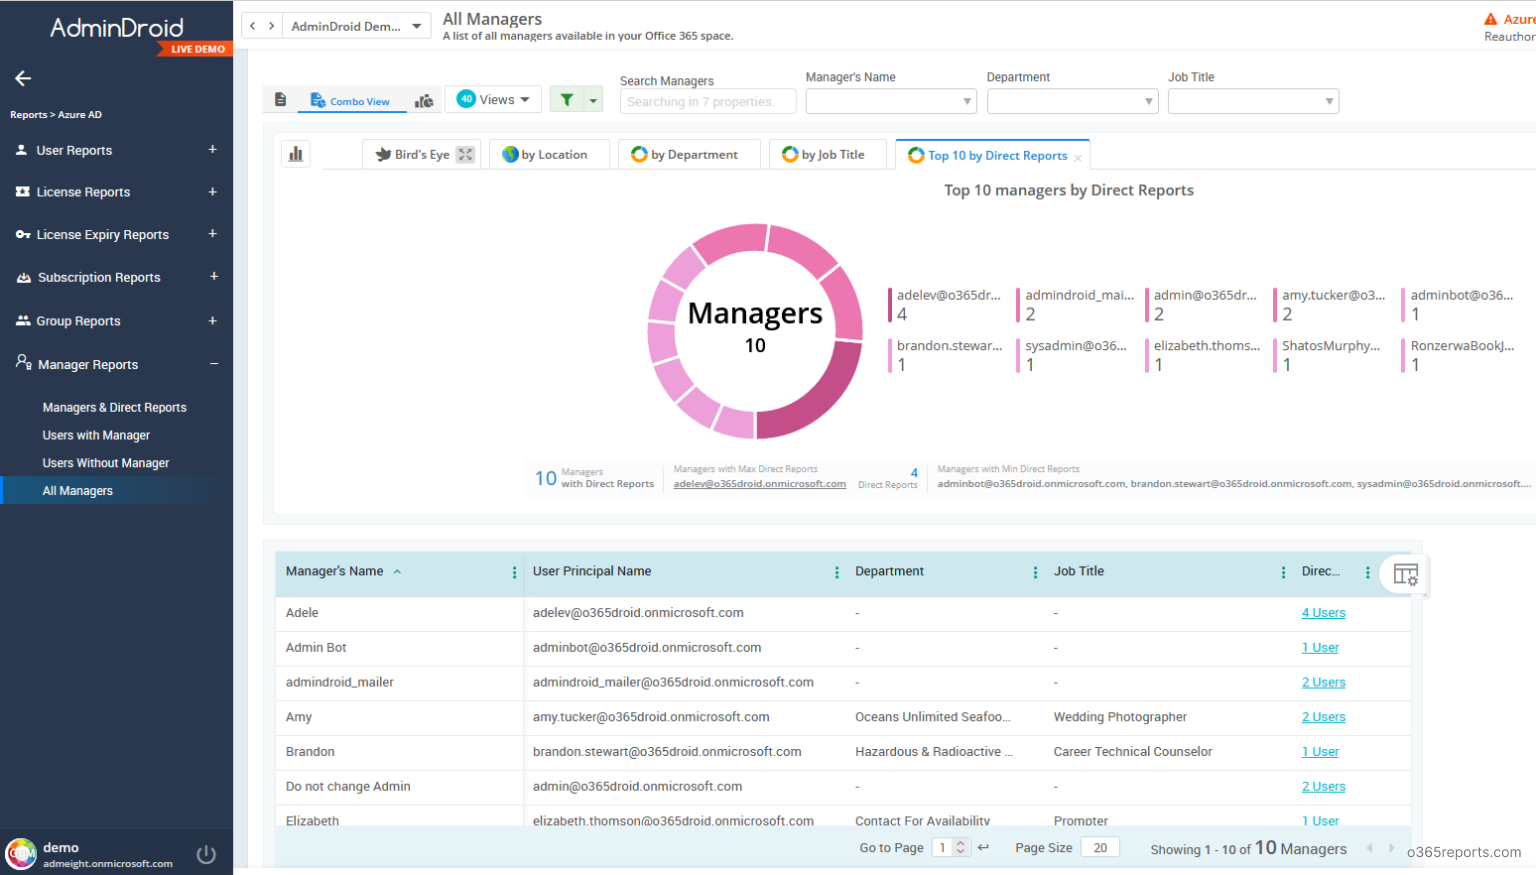Expand the Bird's Eye fullscreen icon

[465, 154]
